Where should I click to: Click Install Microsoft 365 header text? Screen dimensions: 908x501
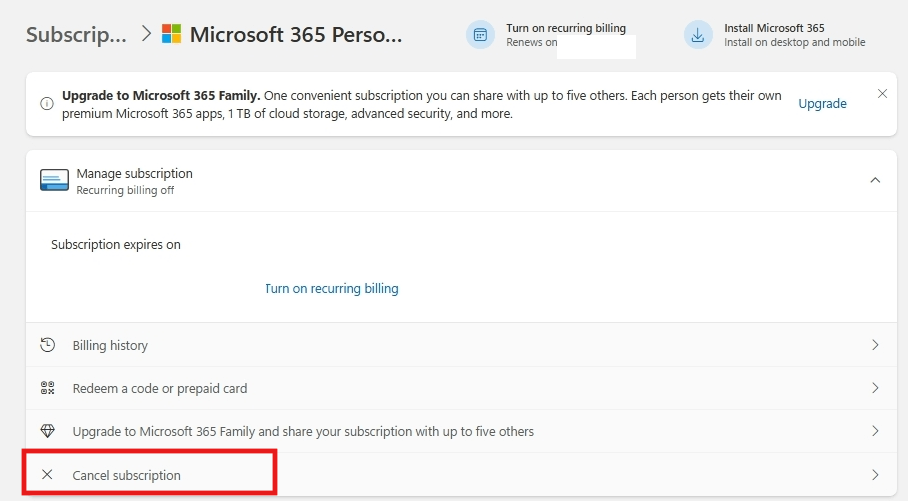coord(774,28)
